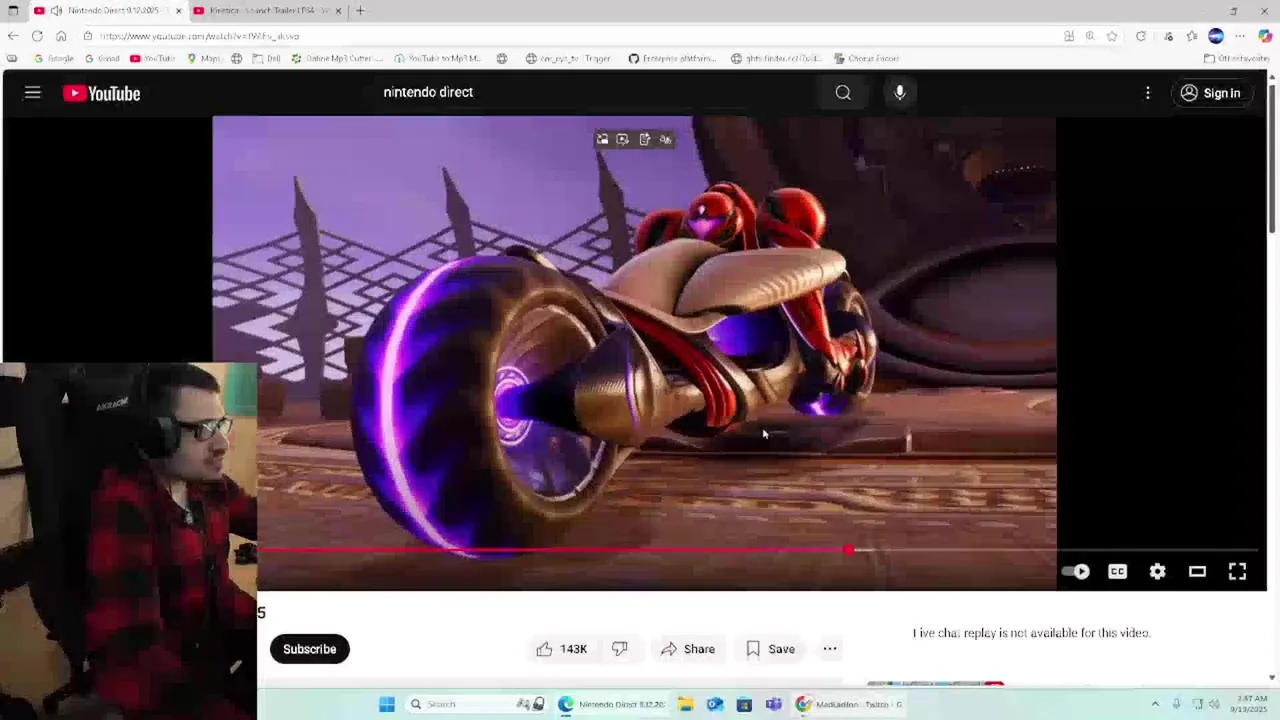
Task: Open the YouTube guide hamburger menu
Action: (32, 93)
